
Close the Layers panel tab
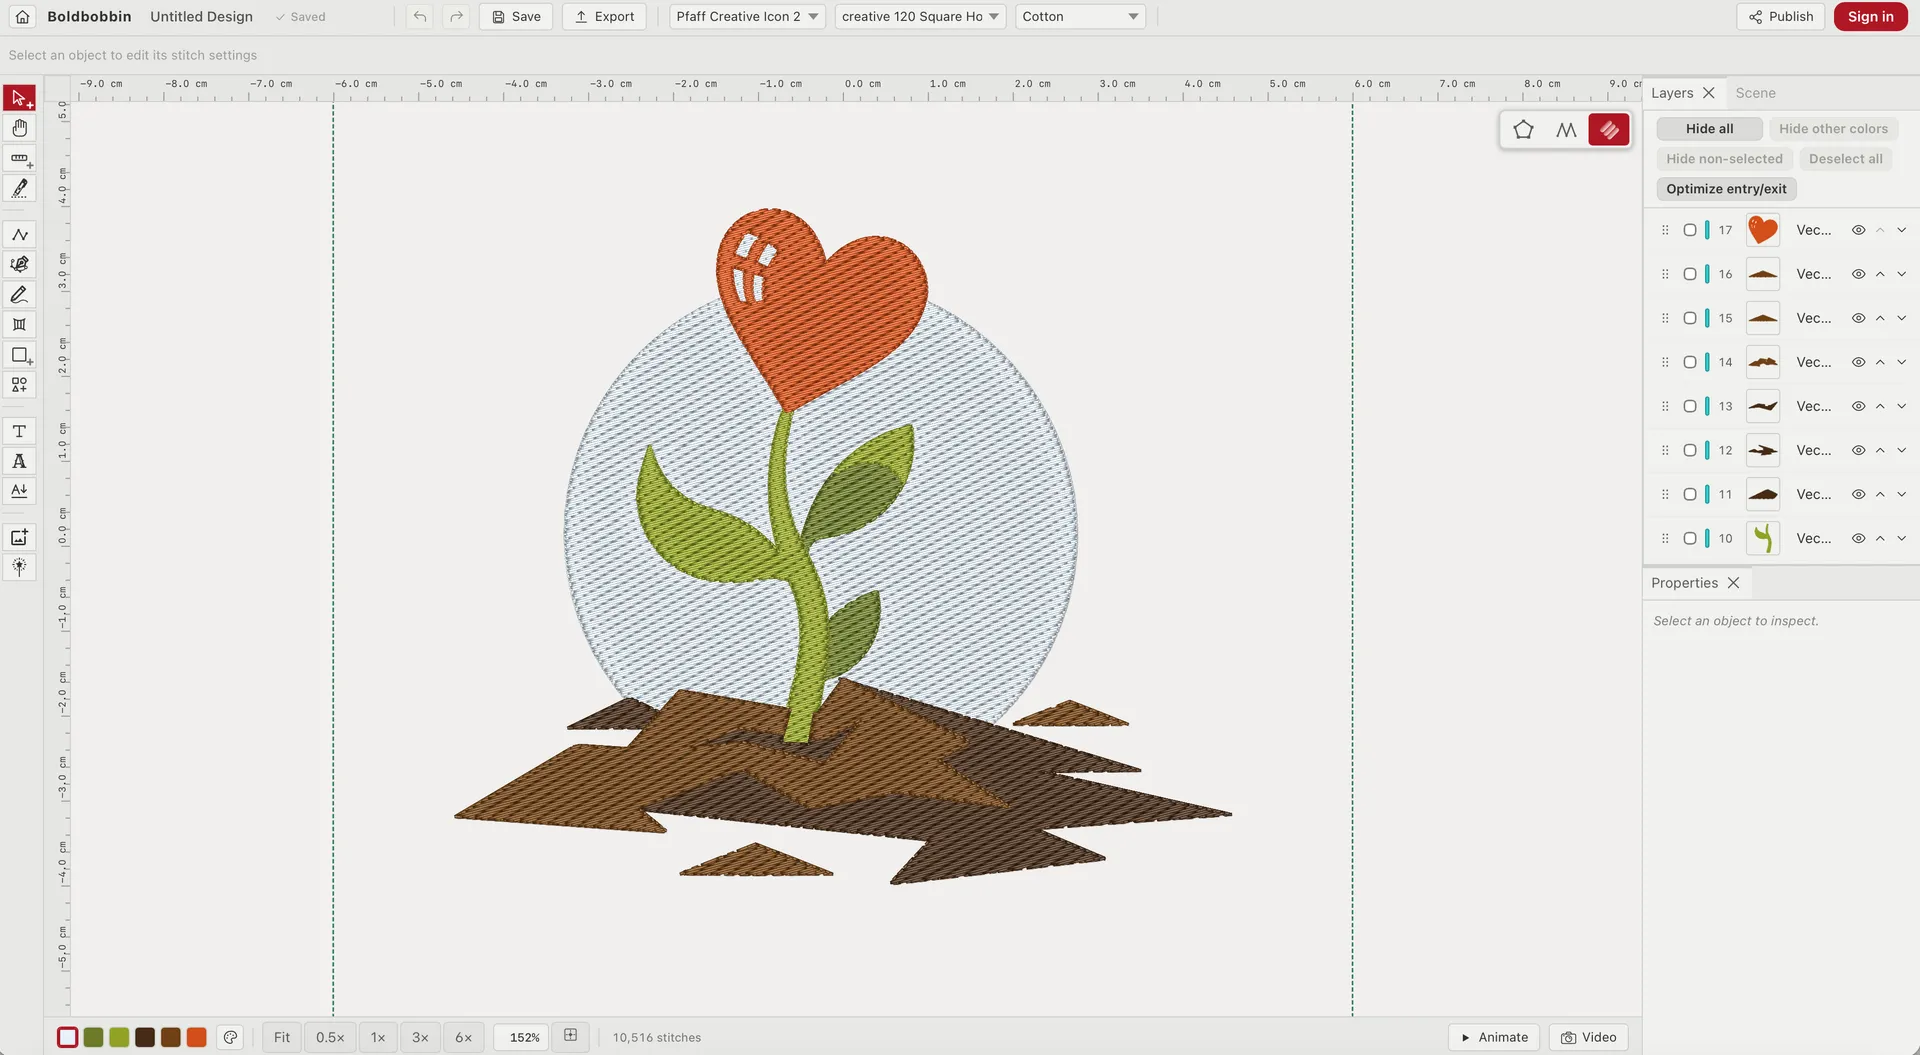(x=1709, y=93)
